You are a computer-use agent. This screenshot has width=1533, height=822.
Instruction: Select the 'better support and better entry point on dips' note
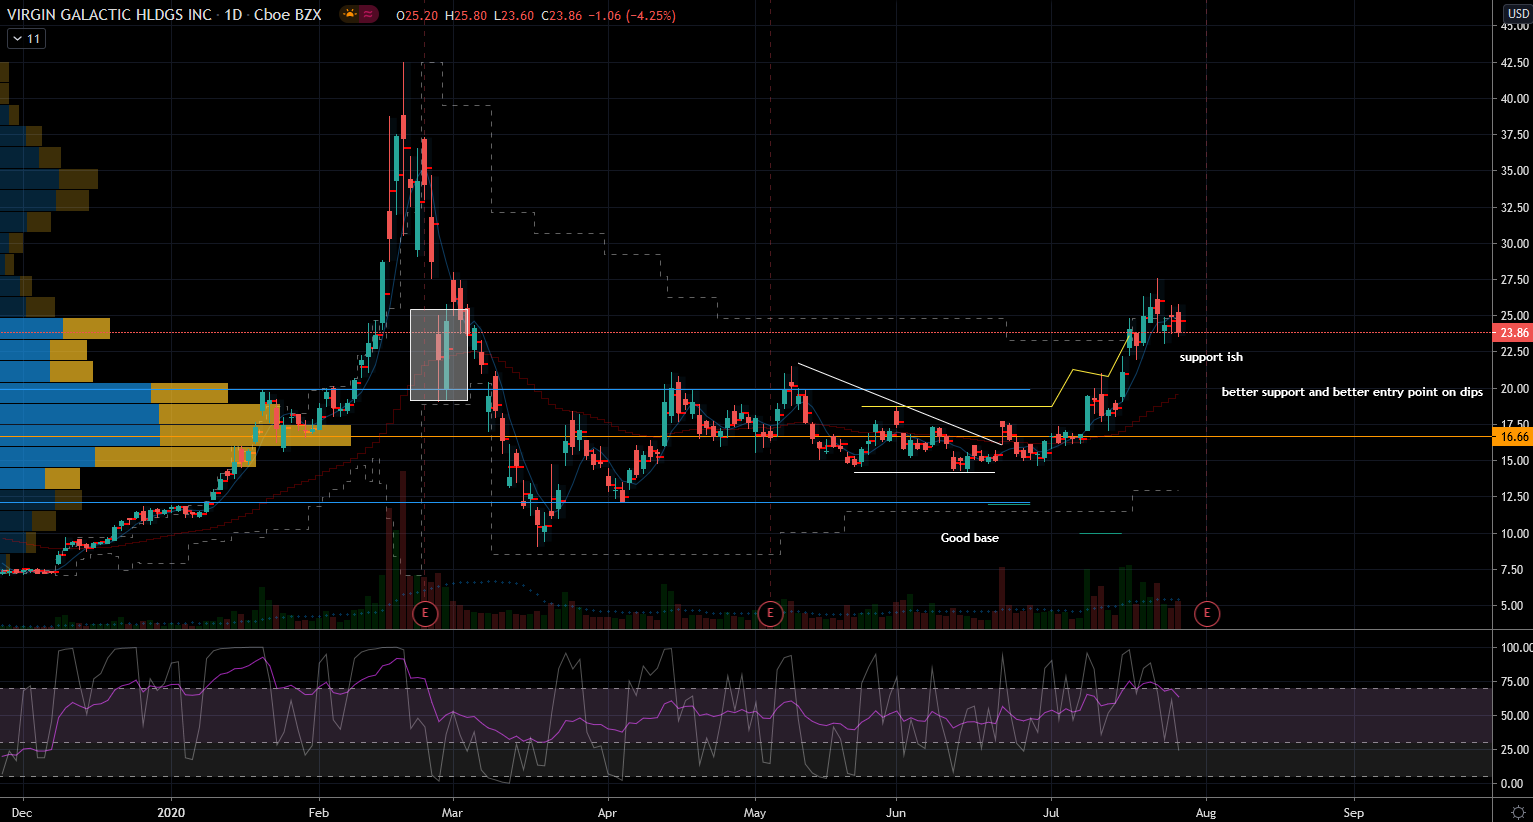(x=1352, y=392)
